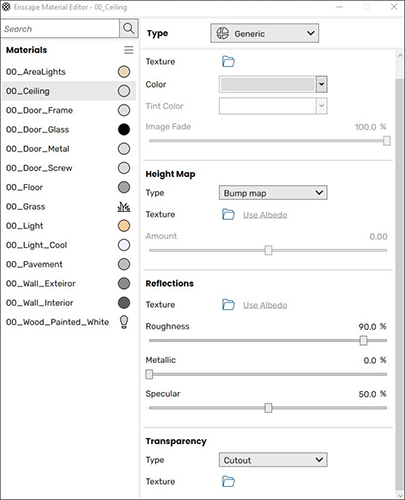Viewport: 405px width, 500px height.
Task: Click the light bulb icon beside 00_Wood_Painted_White
Action: coord(124,322)
